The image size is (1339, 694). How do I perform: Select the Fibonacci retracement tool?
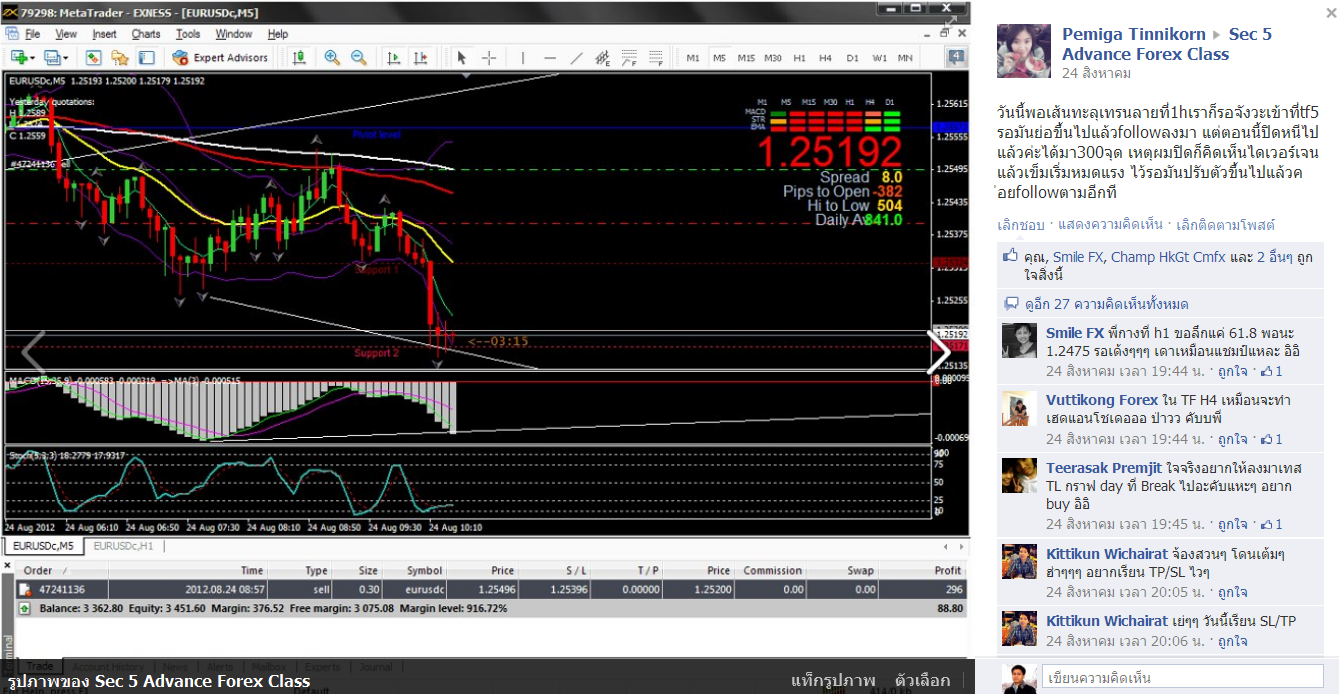pyautogui.click(x=629, y=58)
